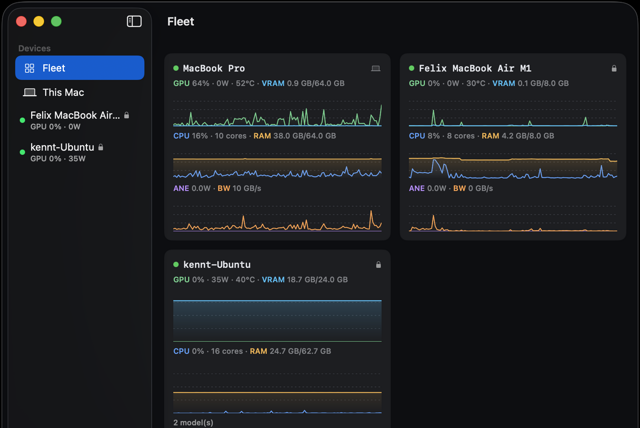The width and height of the screenshot is (640, 428).
Task: Open the MacBook Pro card title
Action: [214, 68]
